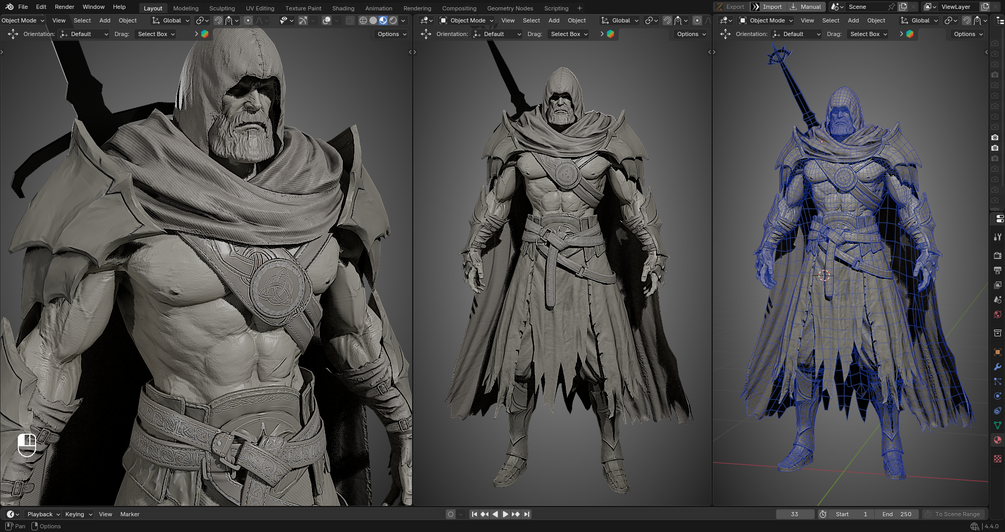Add a new workspace with plus tab
This screenshot has width=1005, height=532.
[x=579, y=8]
